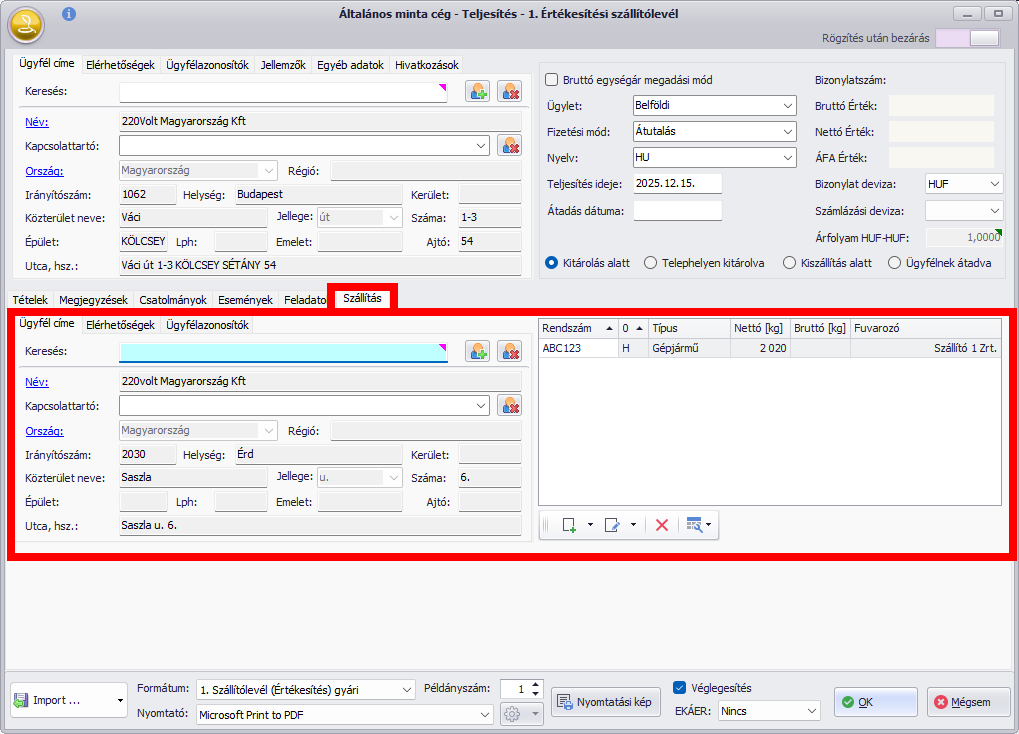
Task: Uncheck the Véglegesítés checkbox
Action: click(x=680, y=688)
